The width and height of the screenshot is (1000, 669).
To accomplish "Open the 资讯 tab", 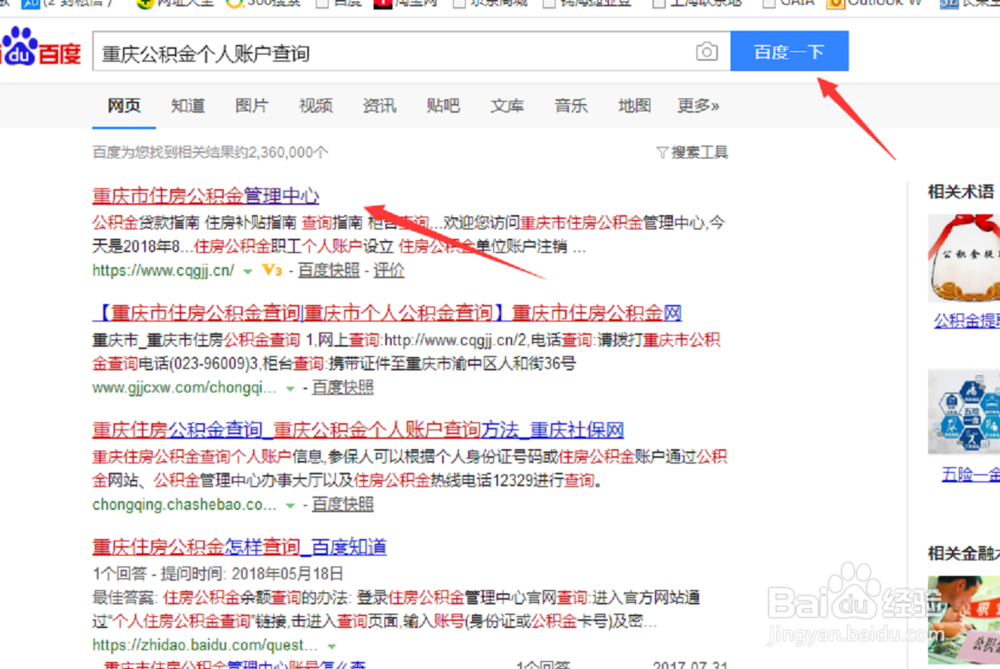I will click(x=379, y=105).
